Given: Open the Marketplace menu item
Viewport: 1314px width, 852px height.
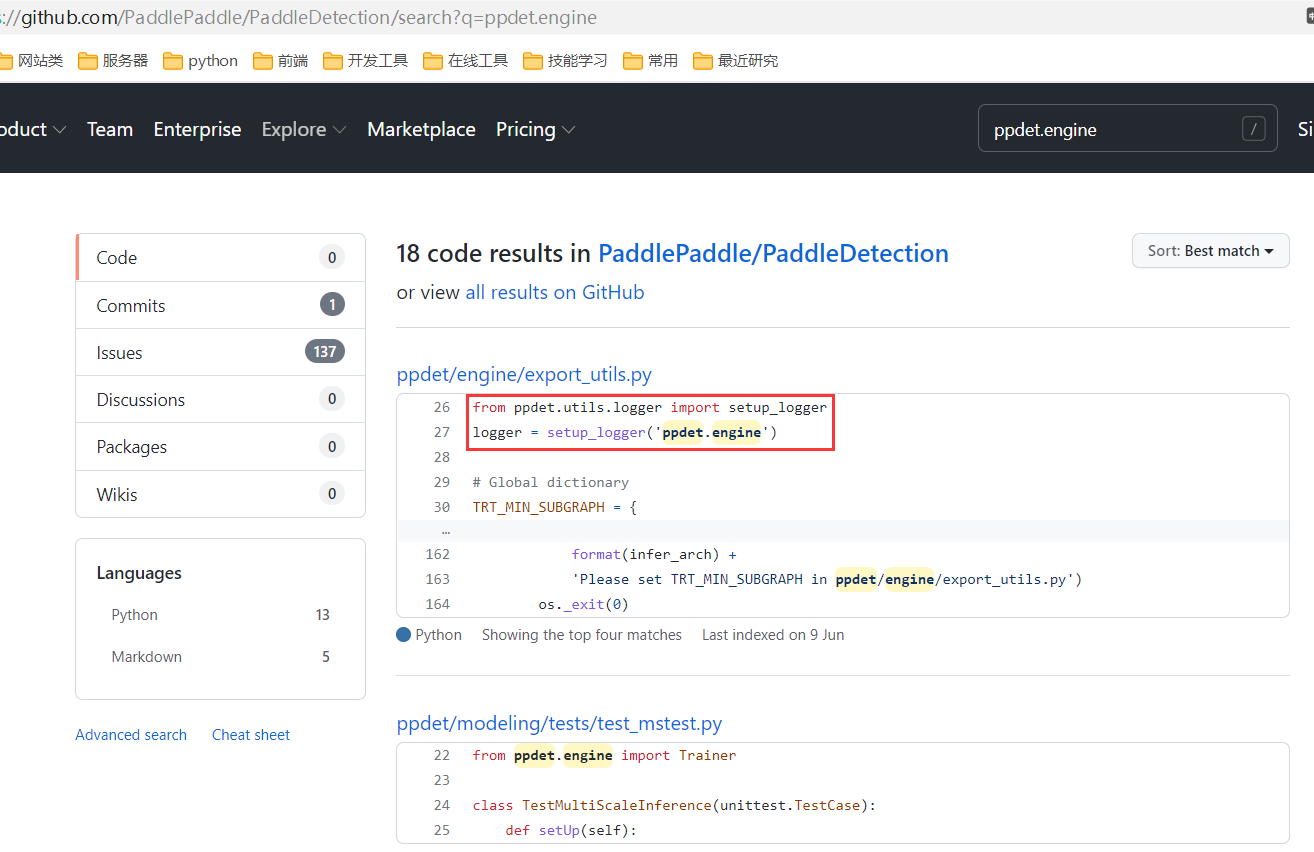Looking at the screenshot, I should point(421,129).
